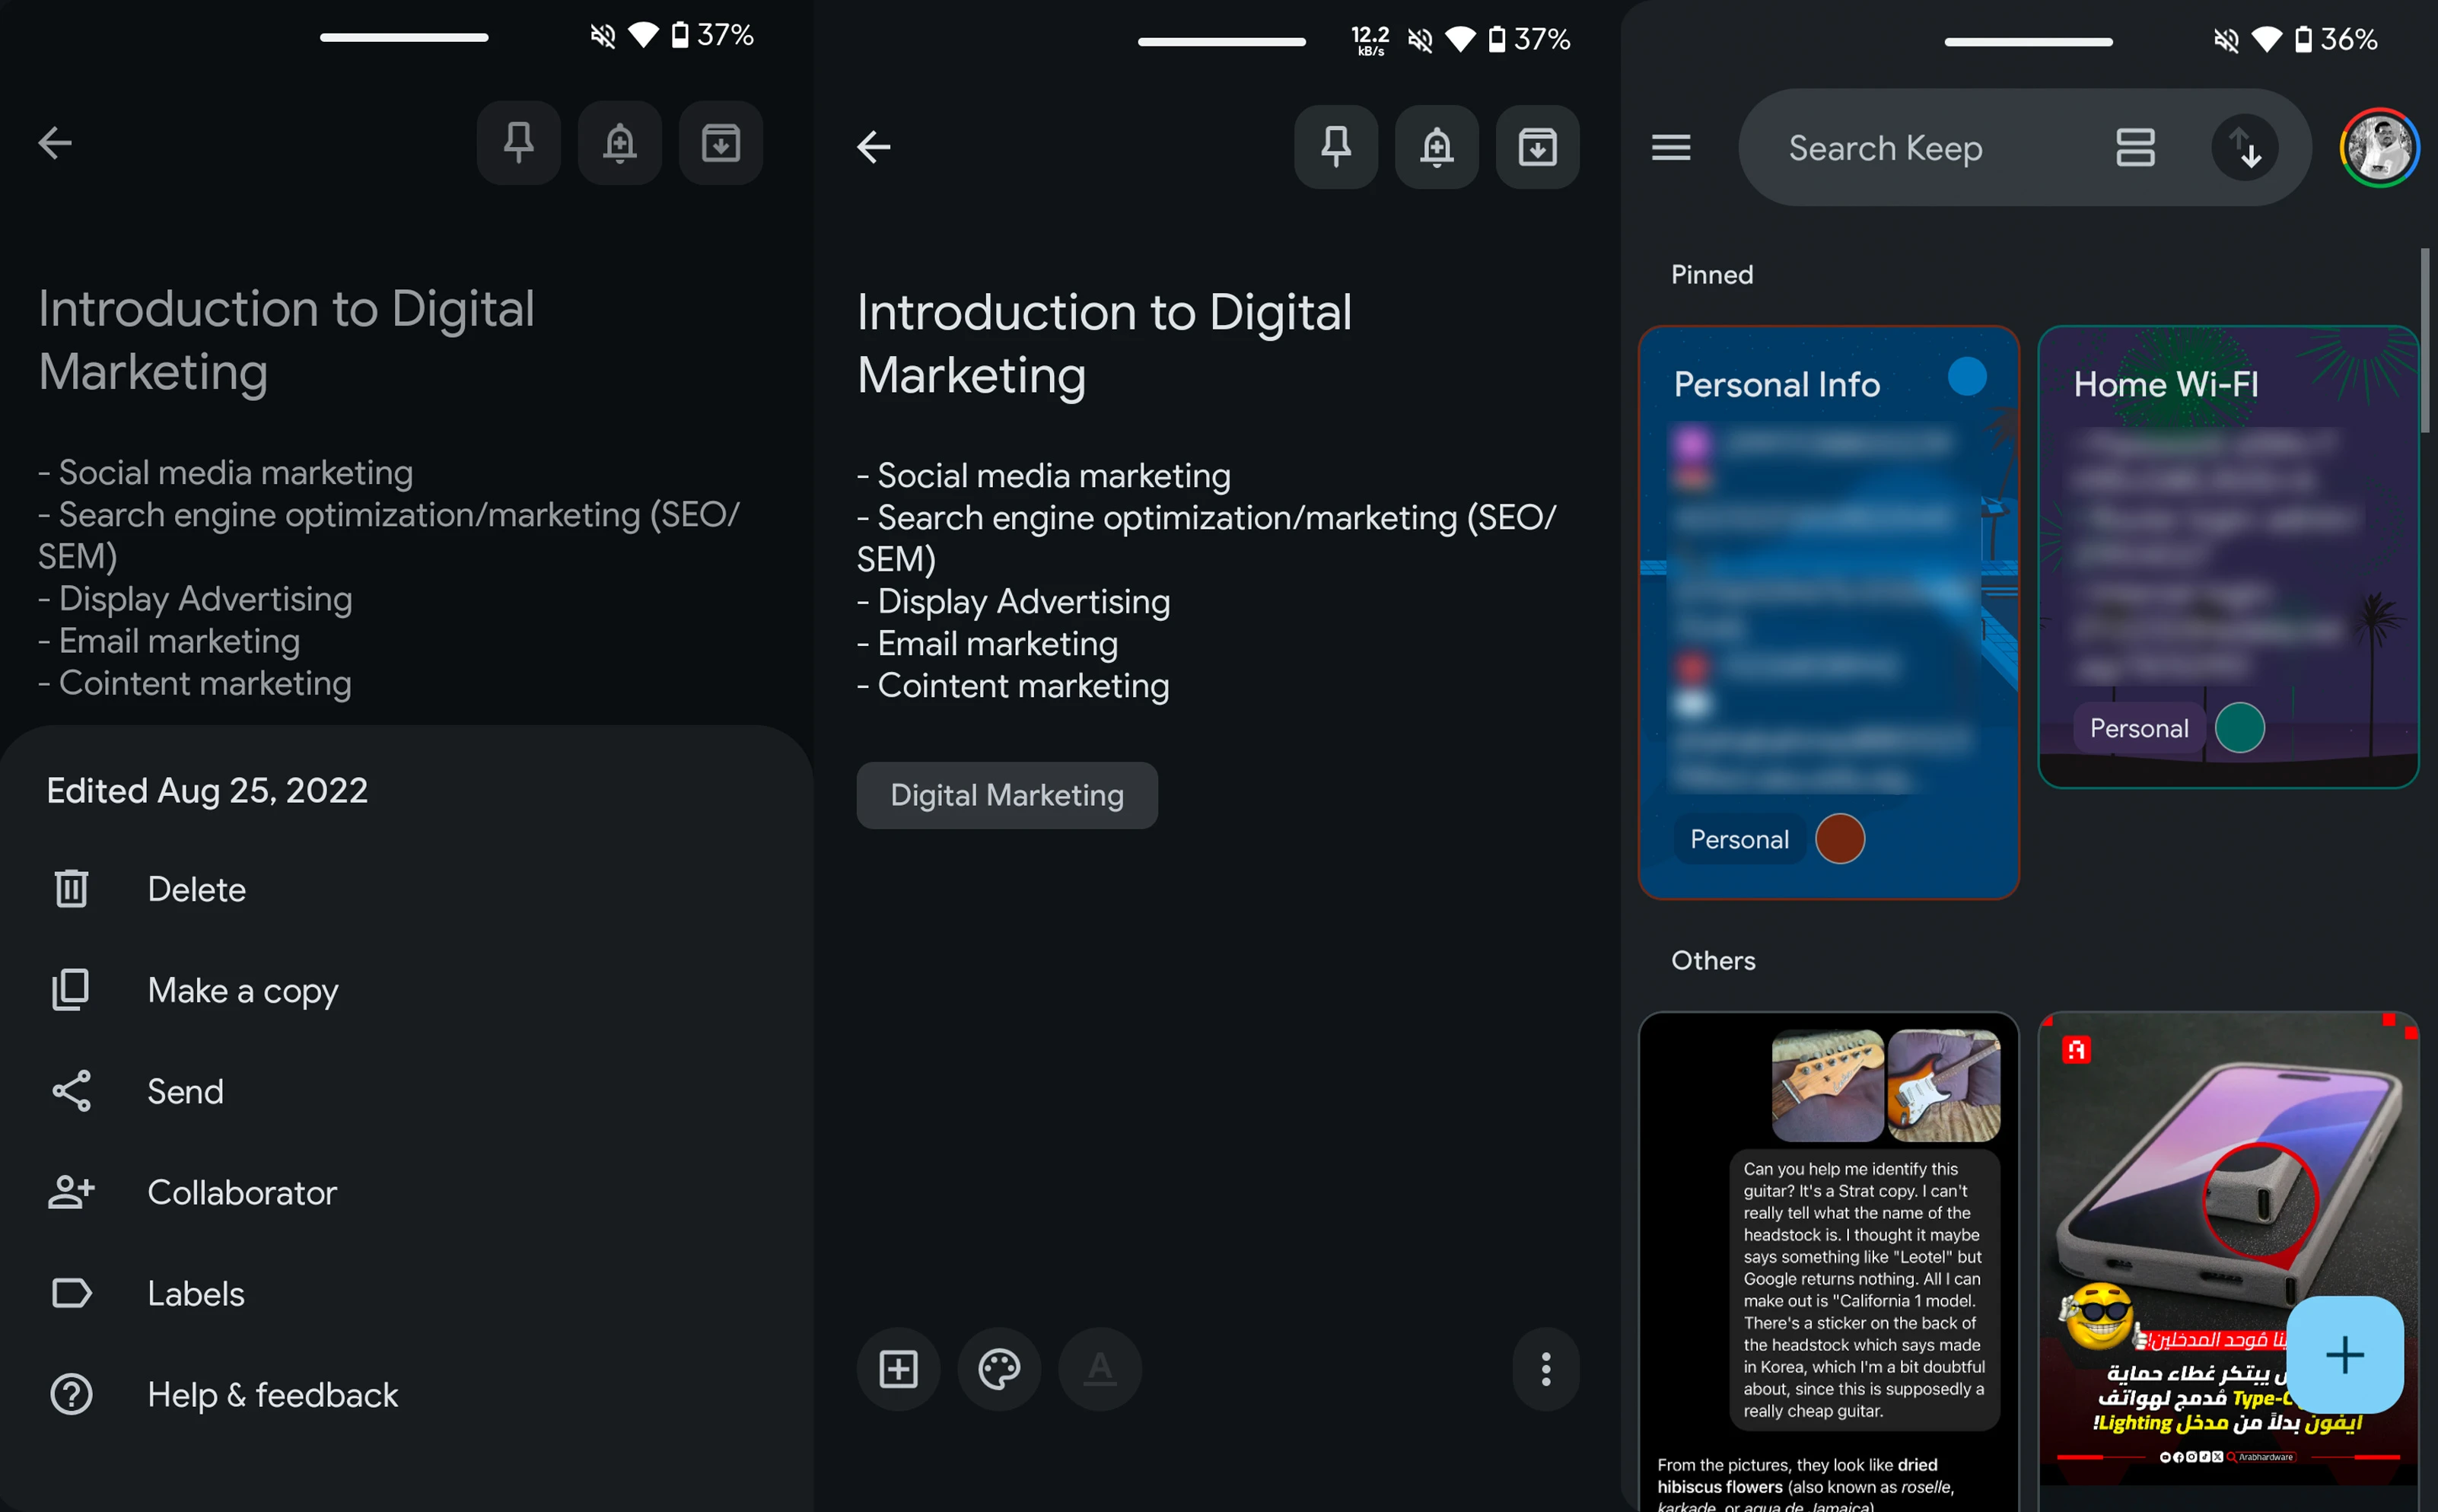Add reminder bell in middle screen
The width and height of the screenshot is (2438, 1512).
[1437, 147]
